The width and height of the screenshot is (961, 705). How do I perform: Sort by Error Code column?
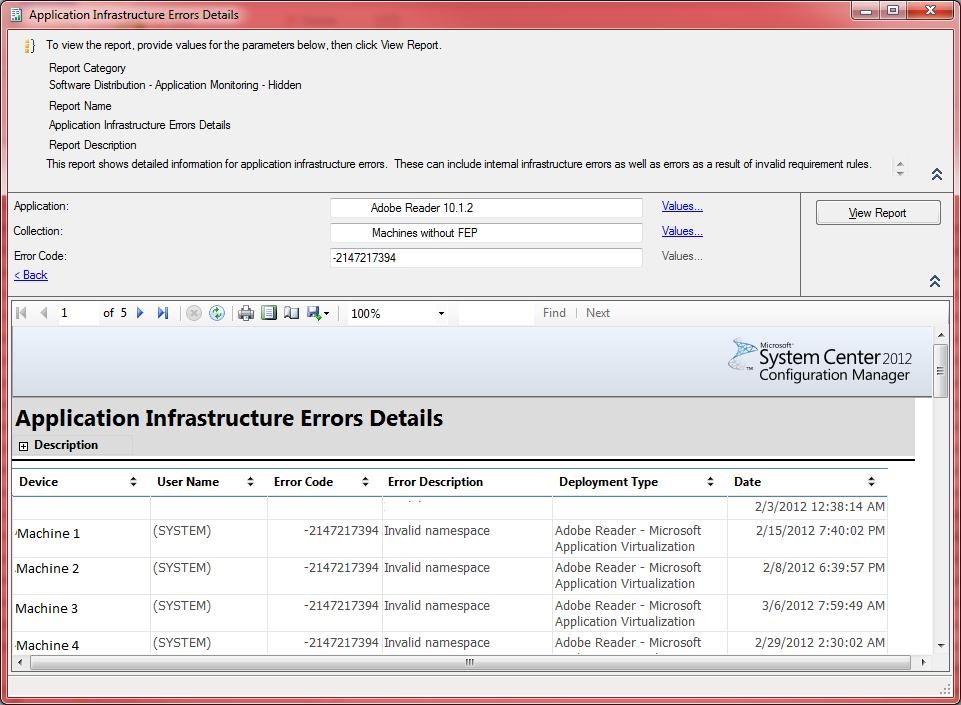pyautogui.click(x=365, y=482)
